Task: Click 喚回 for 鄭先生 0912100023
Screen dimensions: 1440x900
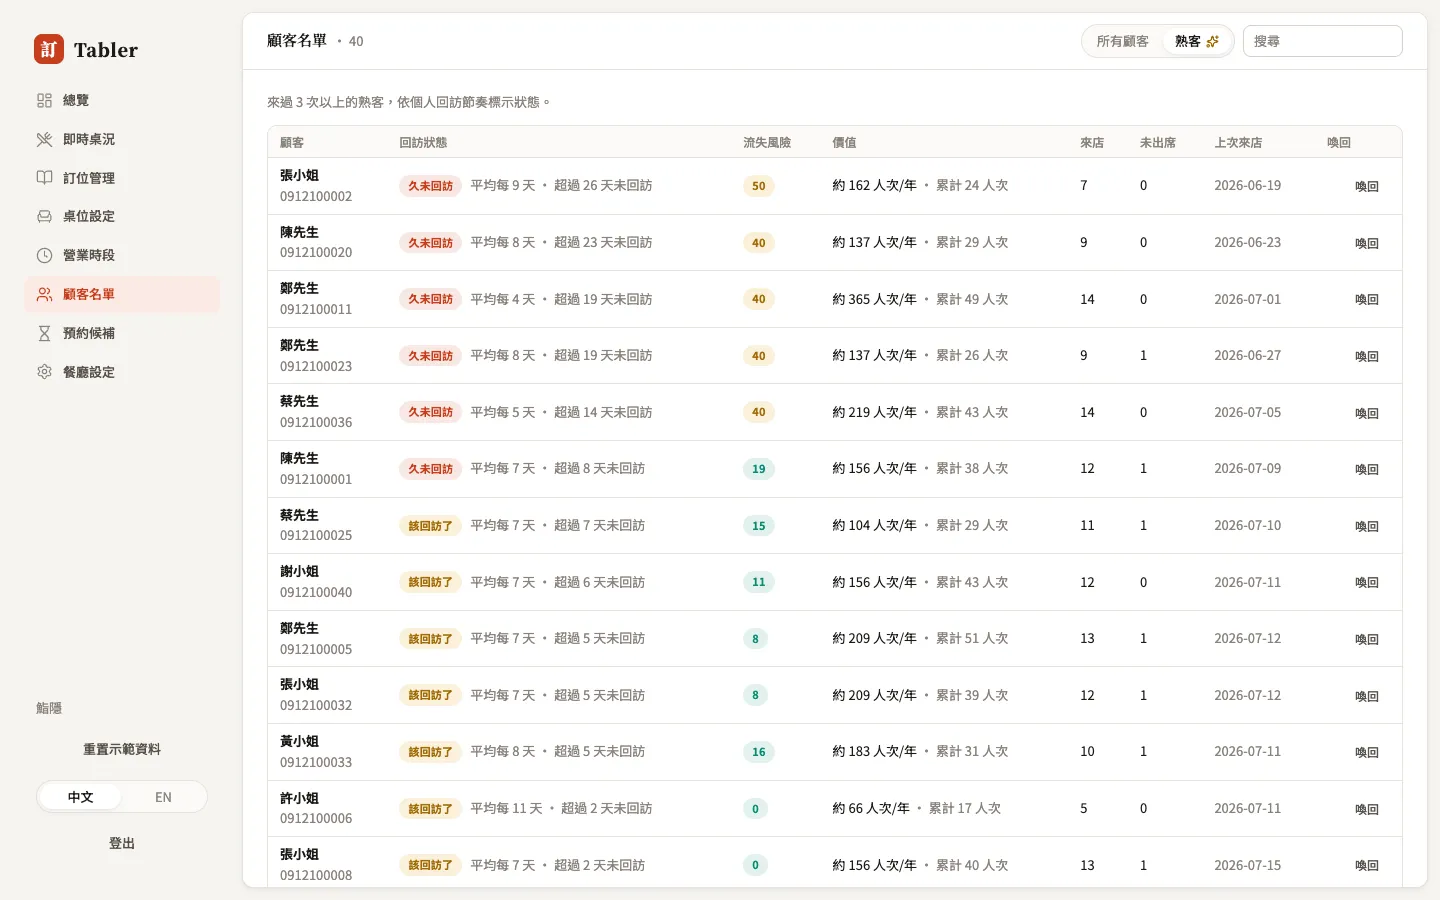Action: (1366, 356)
